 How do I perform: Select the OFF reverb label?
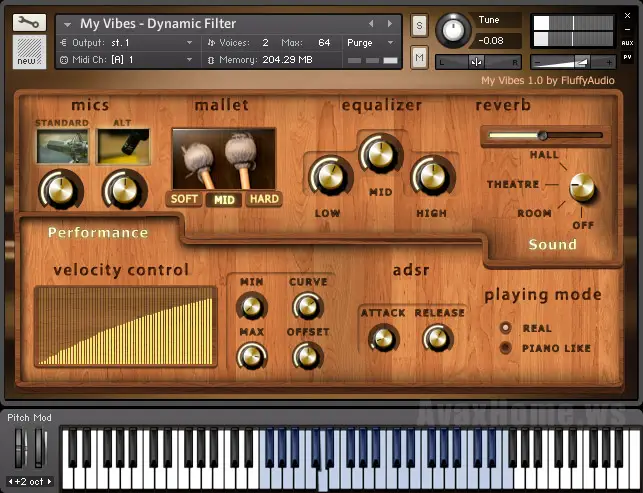pos(583,225)
